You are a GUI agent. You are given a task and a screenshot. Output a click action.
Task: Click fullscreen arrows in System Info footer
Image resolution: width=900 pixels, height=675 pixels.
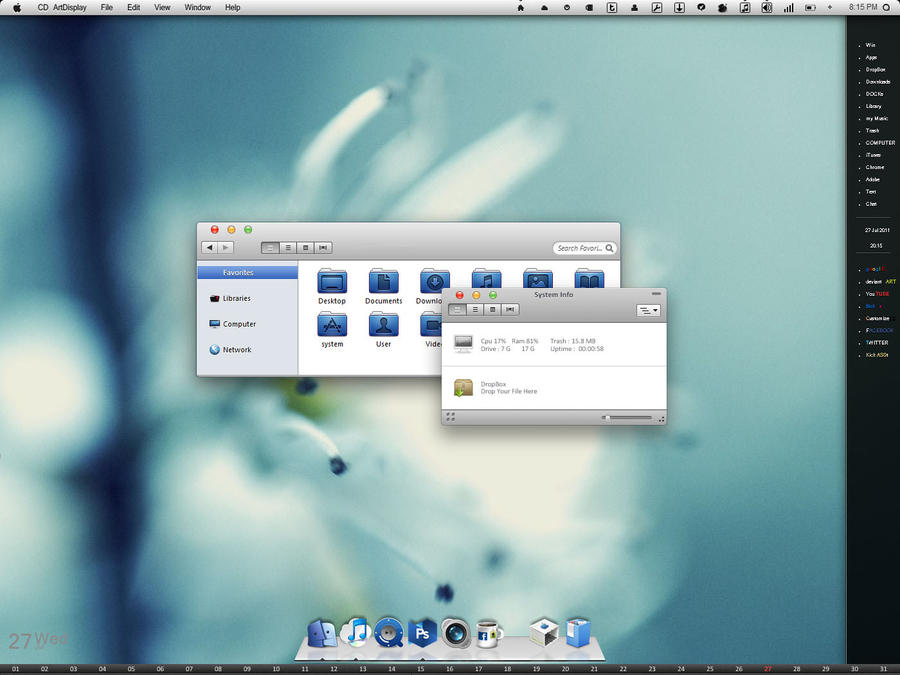pos(451,417)
